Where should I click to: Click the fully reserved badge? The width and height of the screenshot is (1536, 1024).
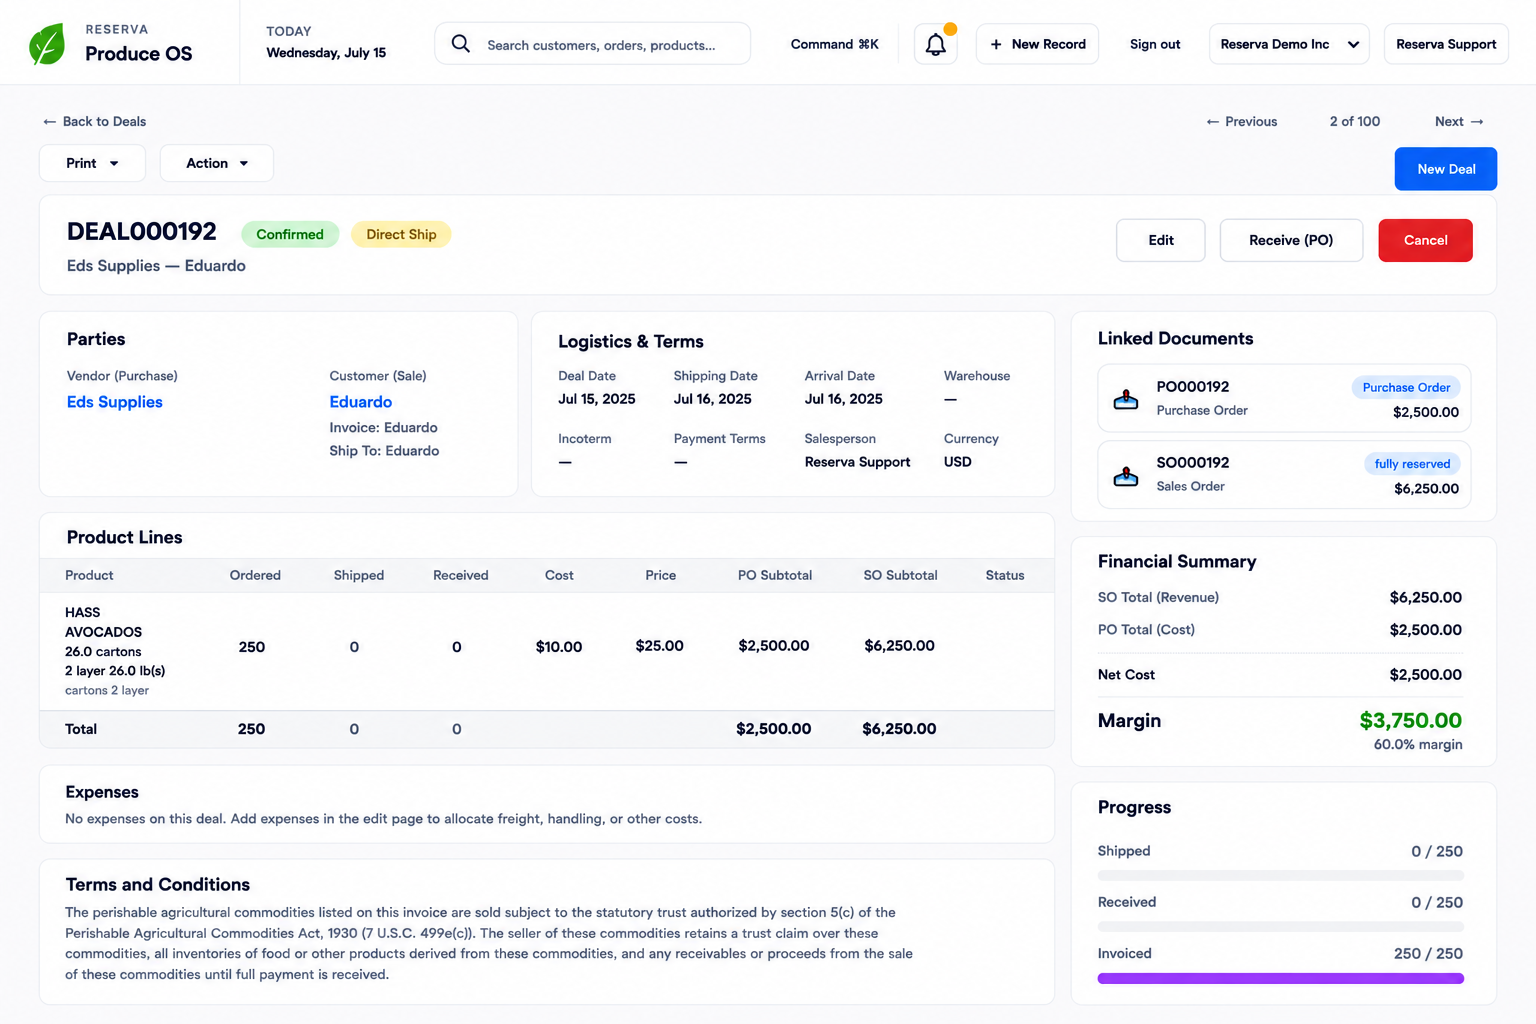click(x=1412, y=463)
